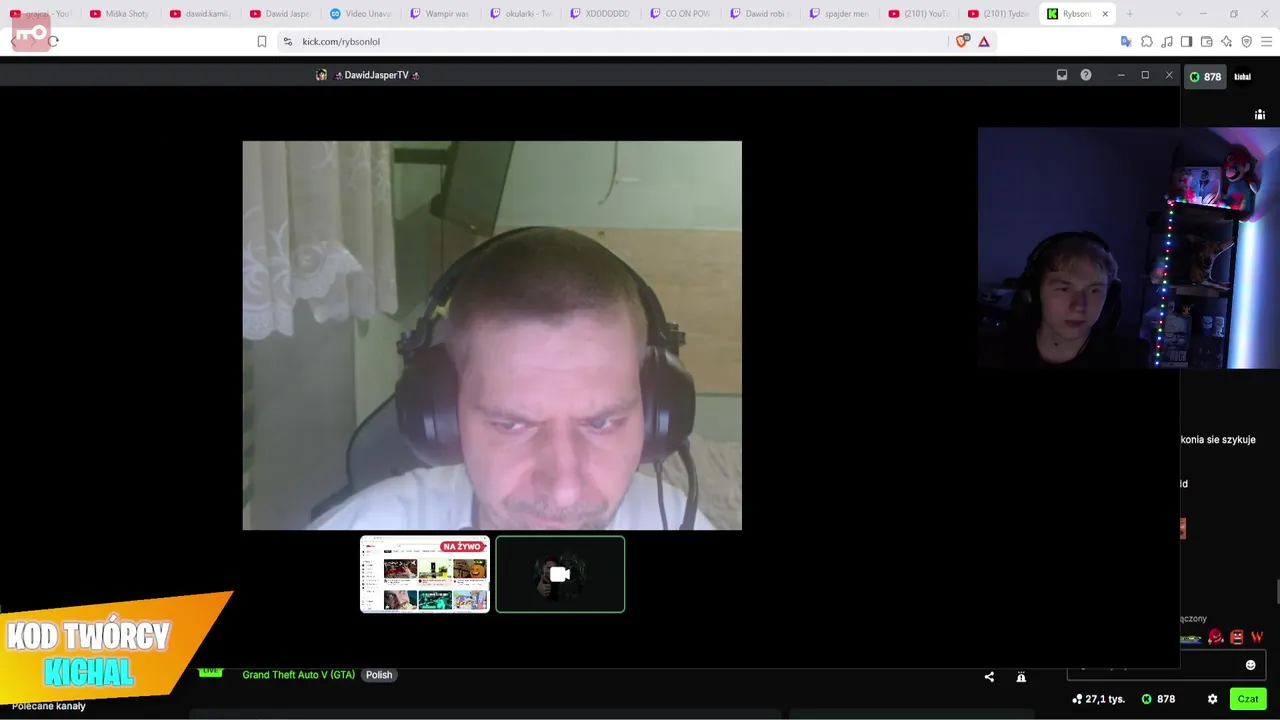Viewport: 1280px width, 720px height.
Task: Click the red W emote above chat input
Action: (x=1257, y=637)
